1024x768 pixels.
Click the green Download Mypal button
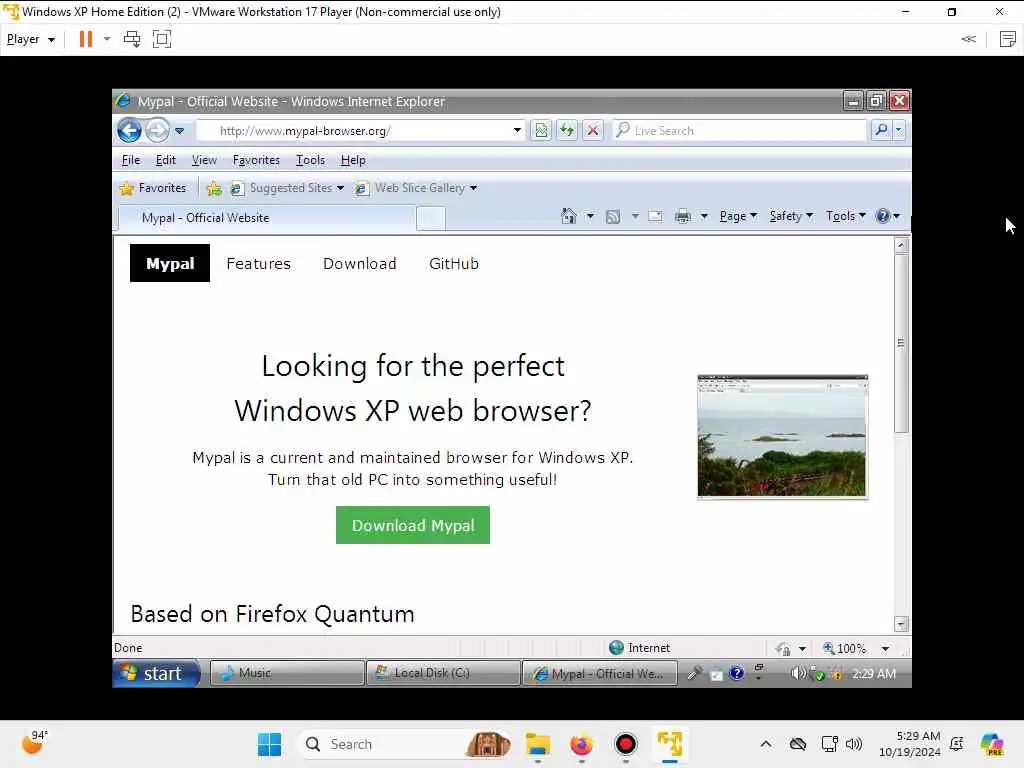coord(413,525)
